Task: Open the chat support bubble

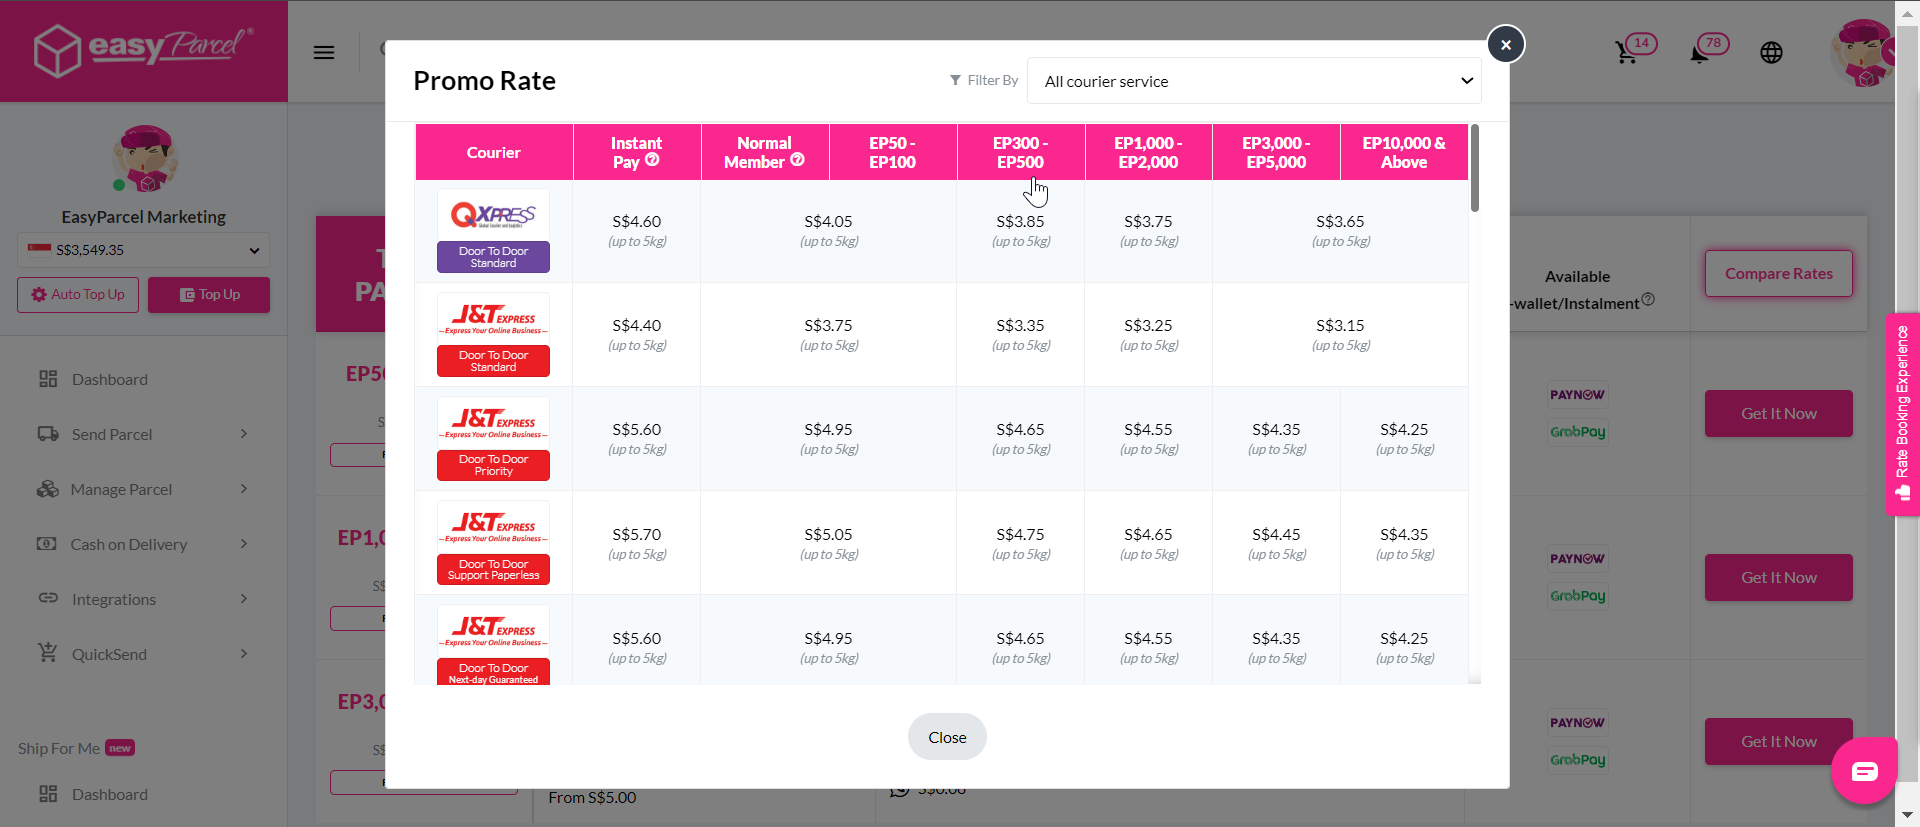Action: 1864,771
